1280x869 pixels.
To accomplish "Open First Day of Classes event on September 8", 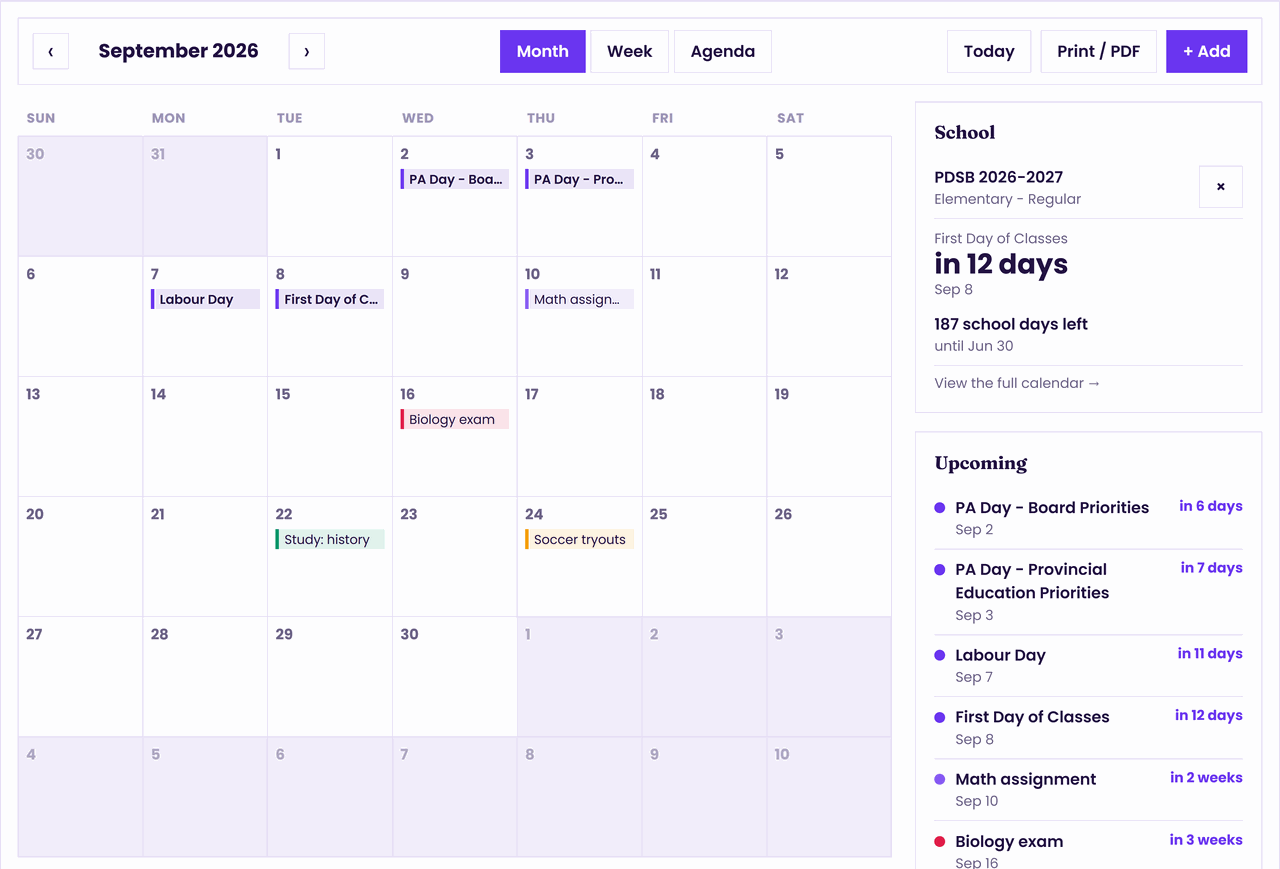I will click(x=330, y=299).
